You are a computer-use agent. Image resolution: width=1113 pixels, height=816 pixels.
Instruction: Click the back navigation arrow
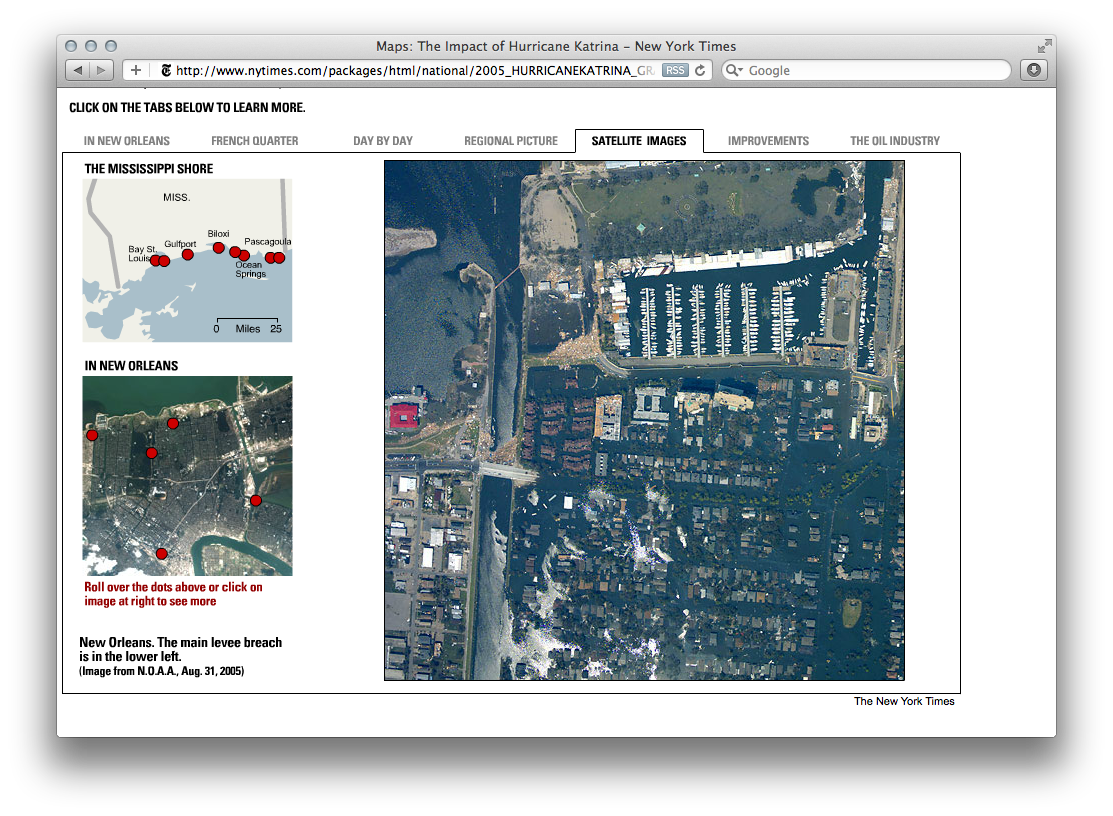pyautogui.click(x=78, y=70)
